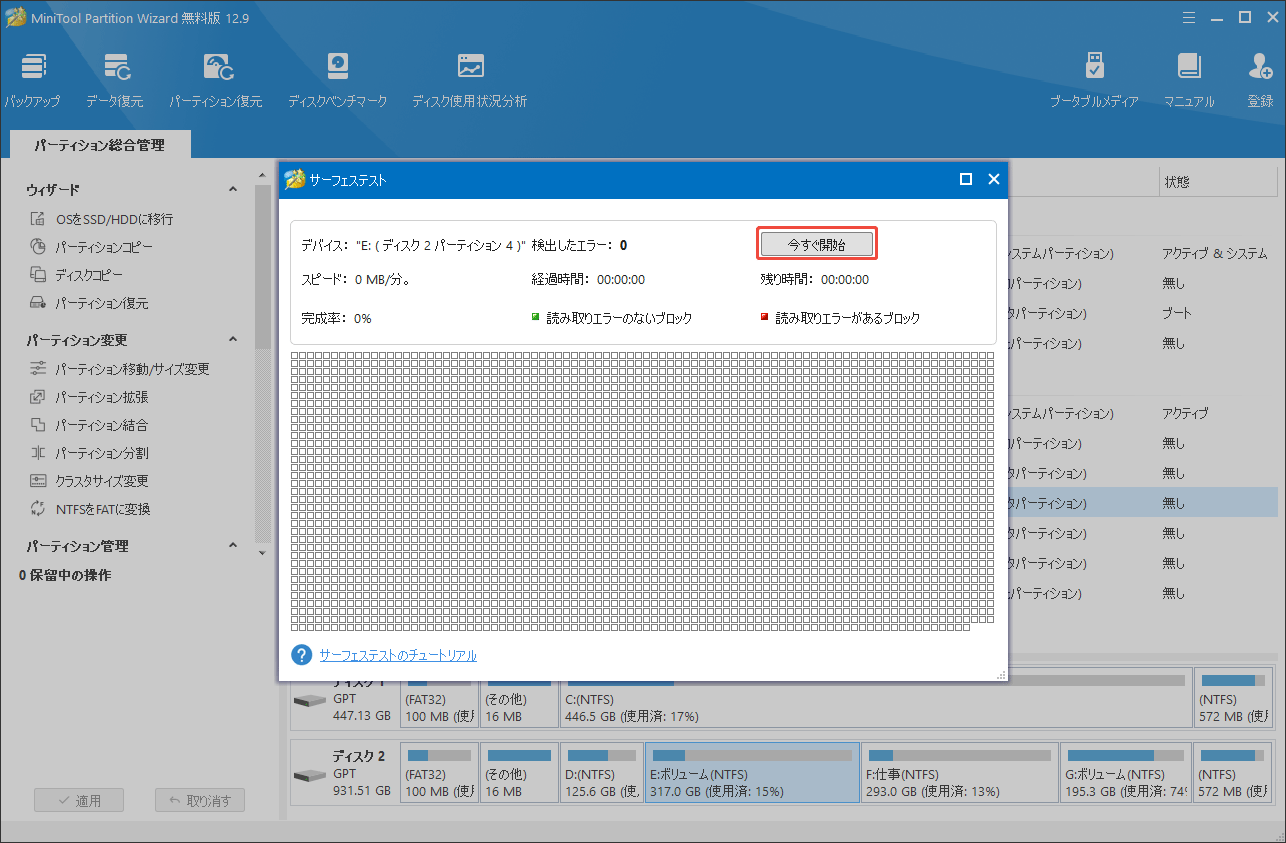Image resolution: width=1286 pixels, height=843 pixels.
Task: Launch Disk Benchmark (ディスクベンチマーク)
Action: (338, 68)
